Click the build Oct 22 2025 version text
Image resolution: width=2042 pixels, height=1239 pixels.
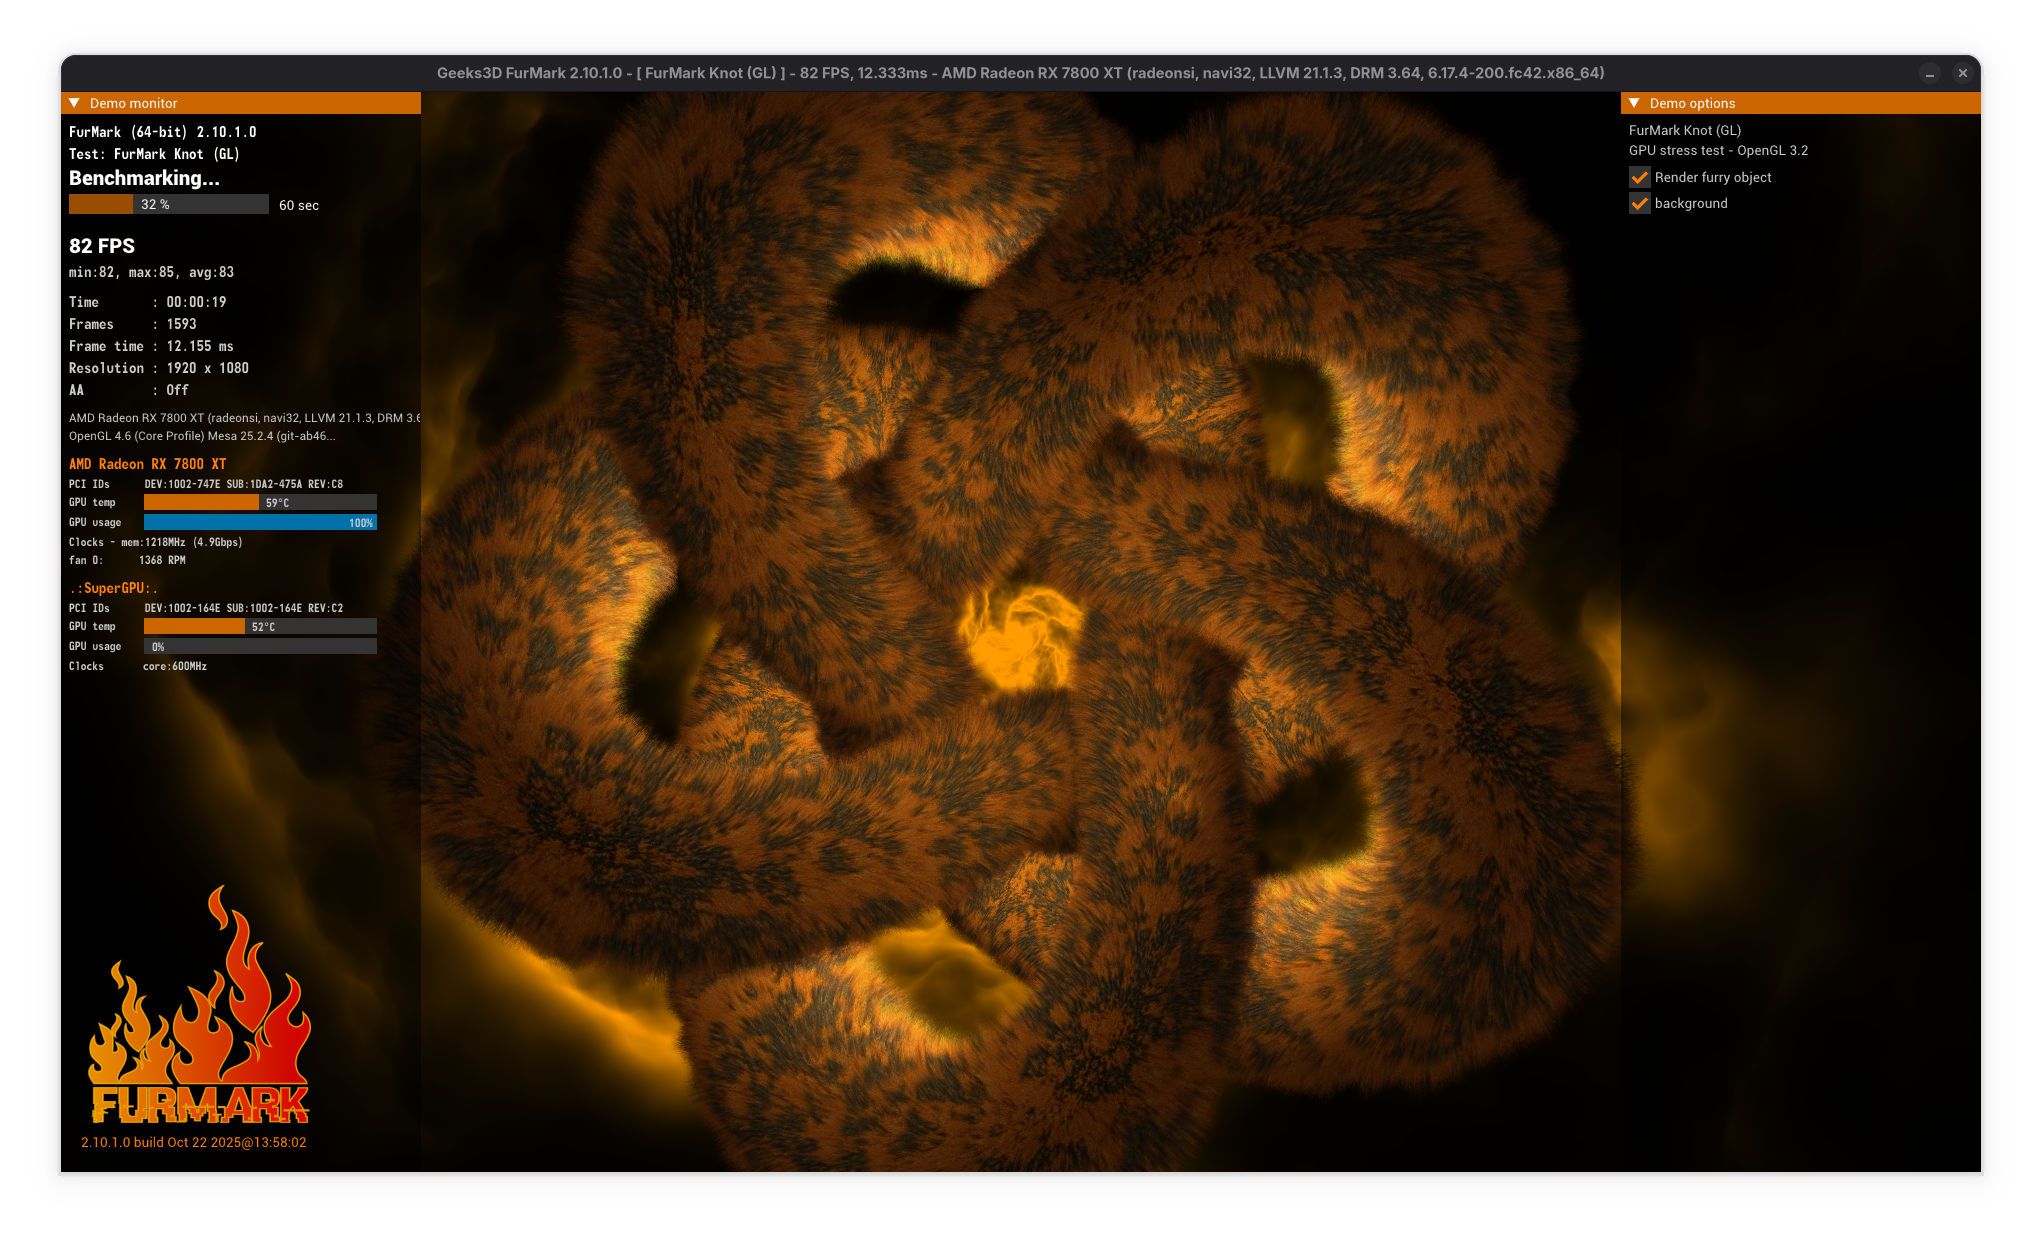click(194, 1142)
